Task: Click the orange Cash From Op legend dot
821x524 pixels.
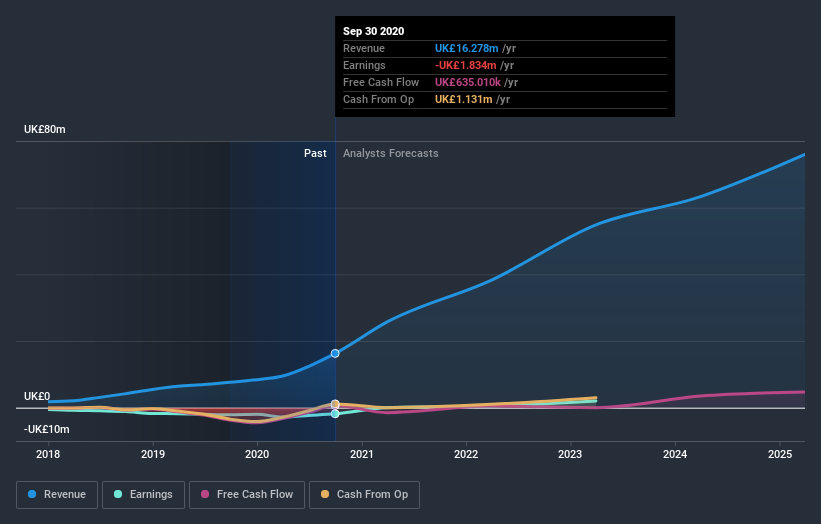Action: point(325,494)
